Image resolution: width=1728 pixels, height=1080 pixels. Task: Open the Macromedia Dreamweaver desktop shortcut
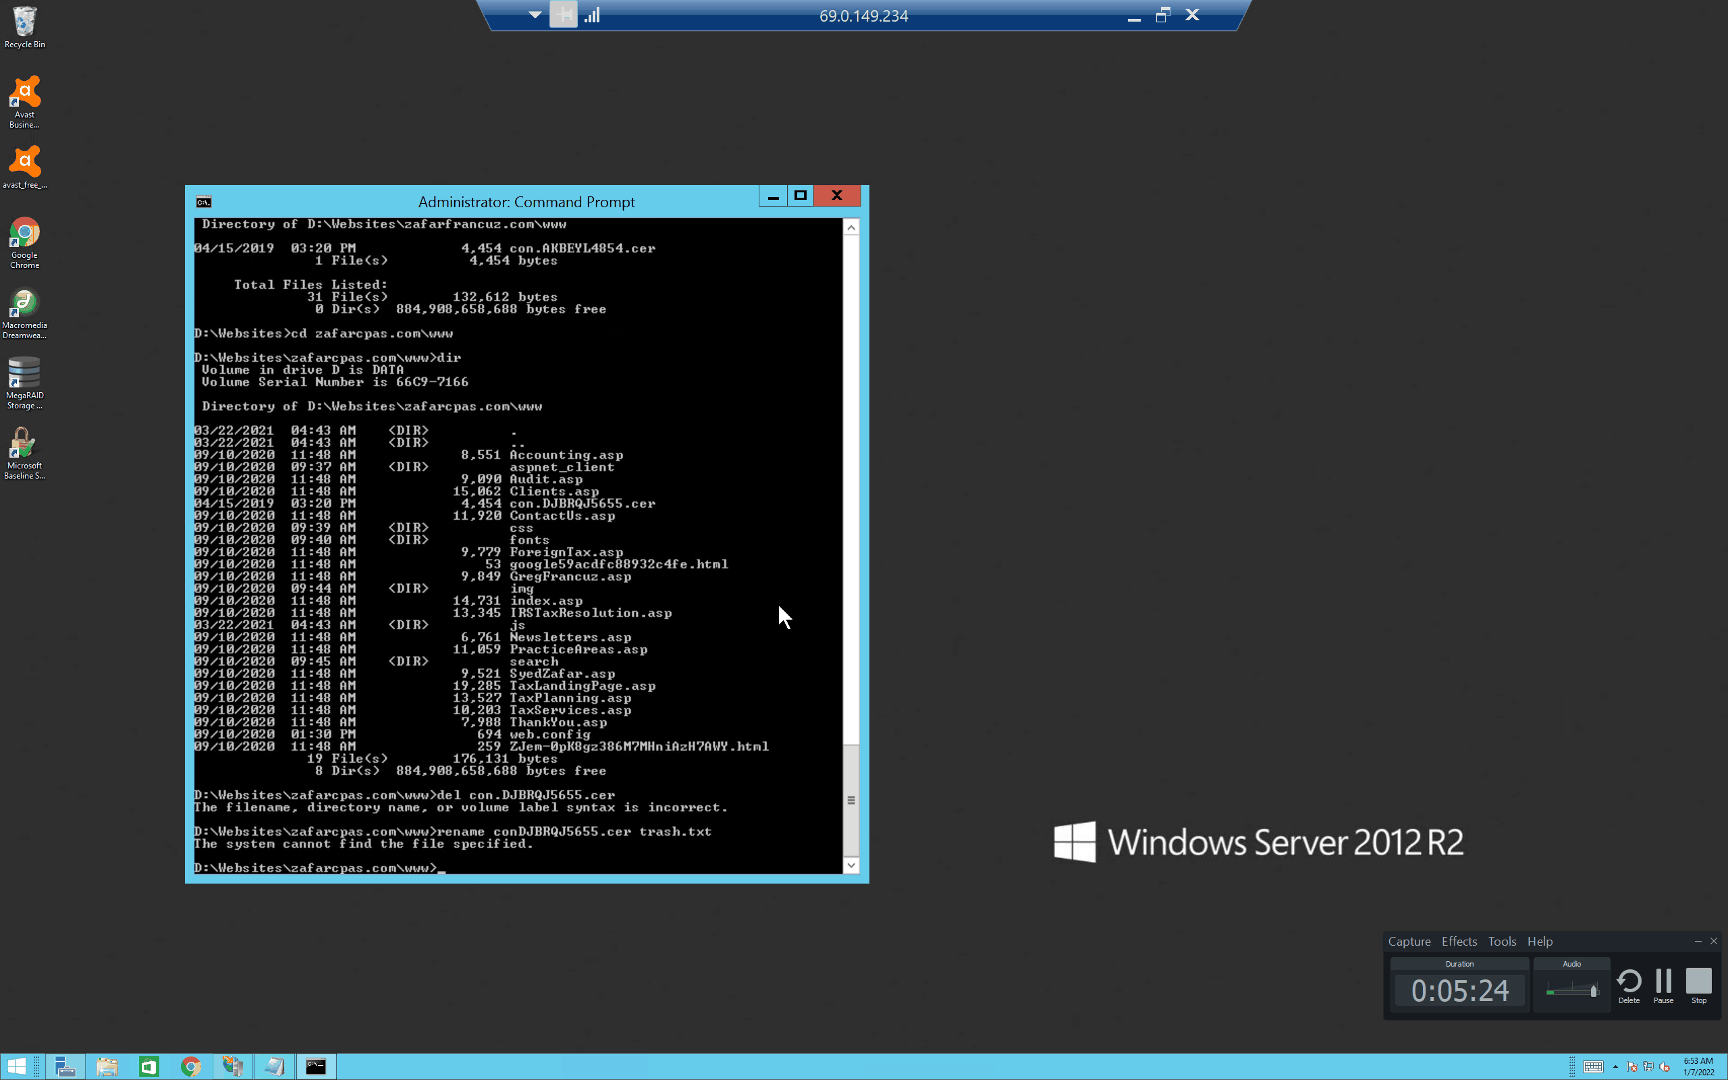coord(24,313)
